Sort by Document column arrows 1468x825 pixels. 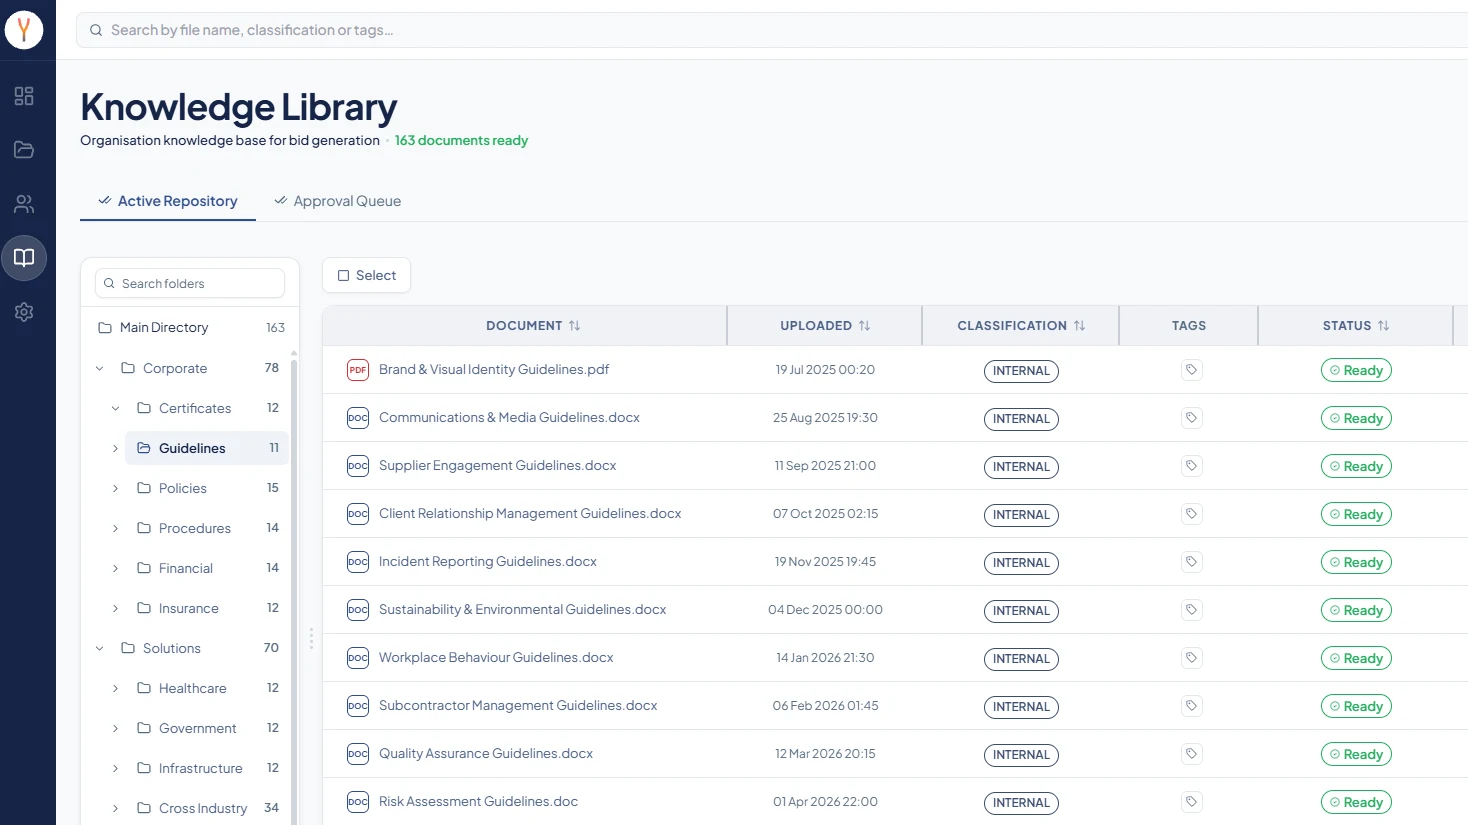coord(574,326)
